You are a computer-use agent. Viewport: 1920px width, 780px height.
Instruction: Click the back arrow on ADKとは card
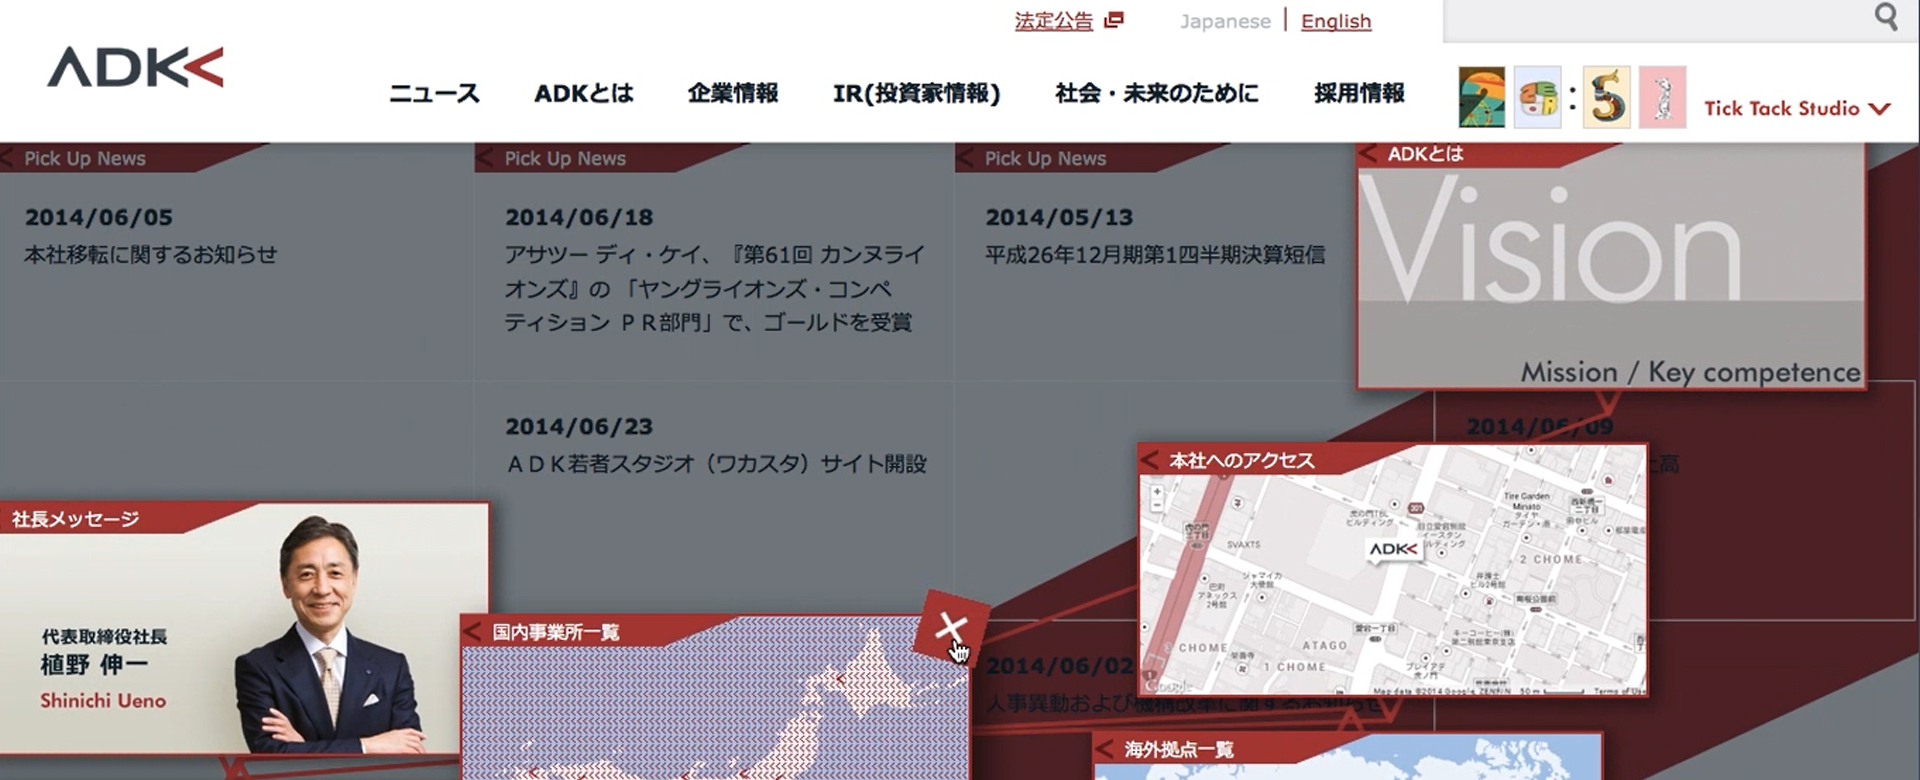[1368, 154]
